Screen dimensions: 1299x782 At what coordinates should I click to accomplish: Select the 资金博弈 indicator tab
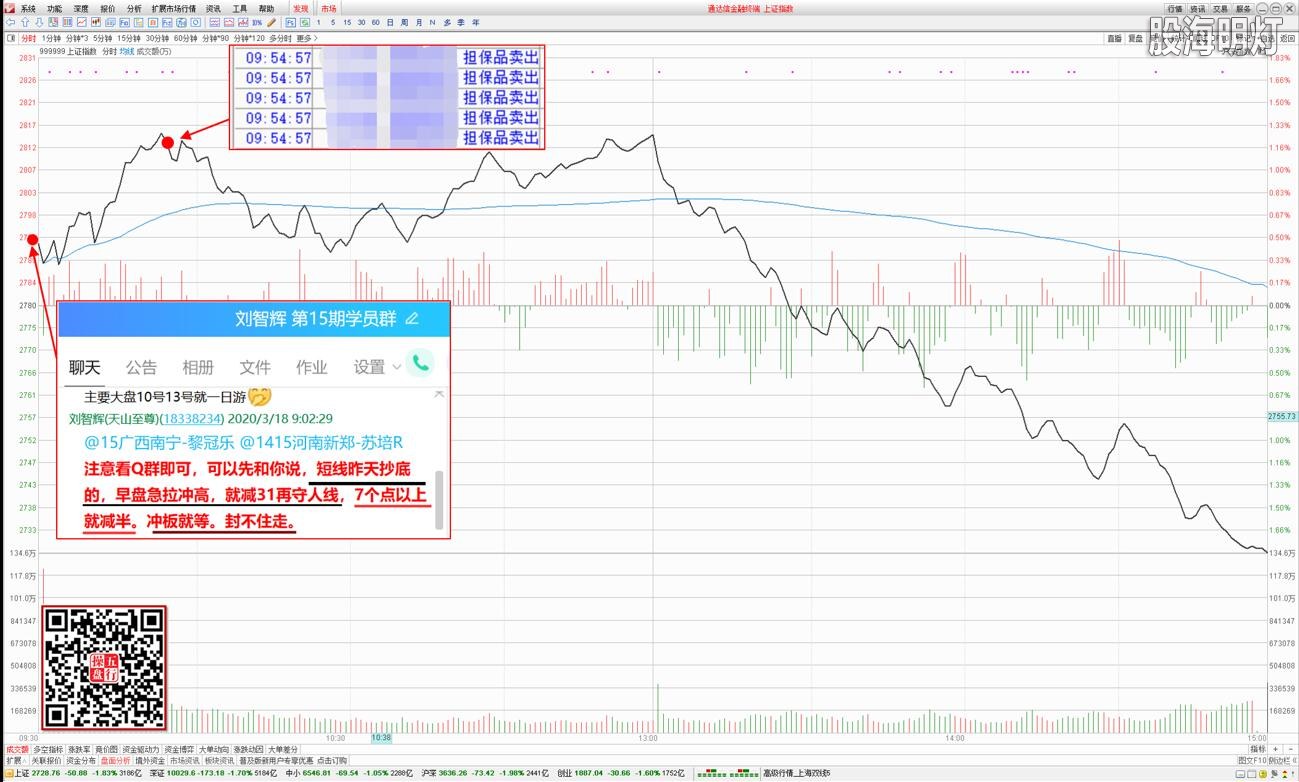pos(179,749)
